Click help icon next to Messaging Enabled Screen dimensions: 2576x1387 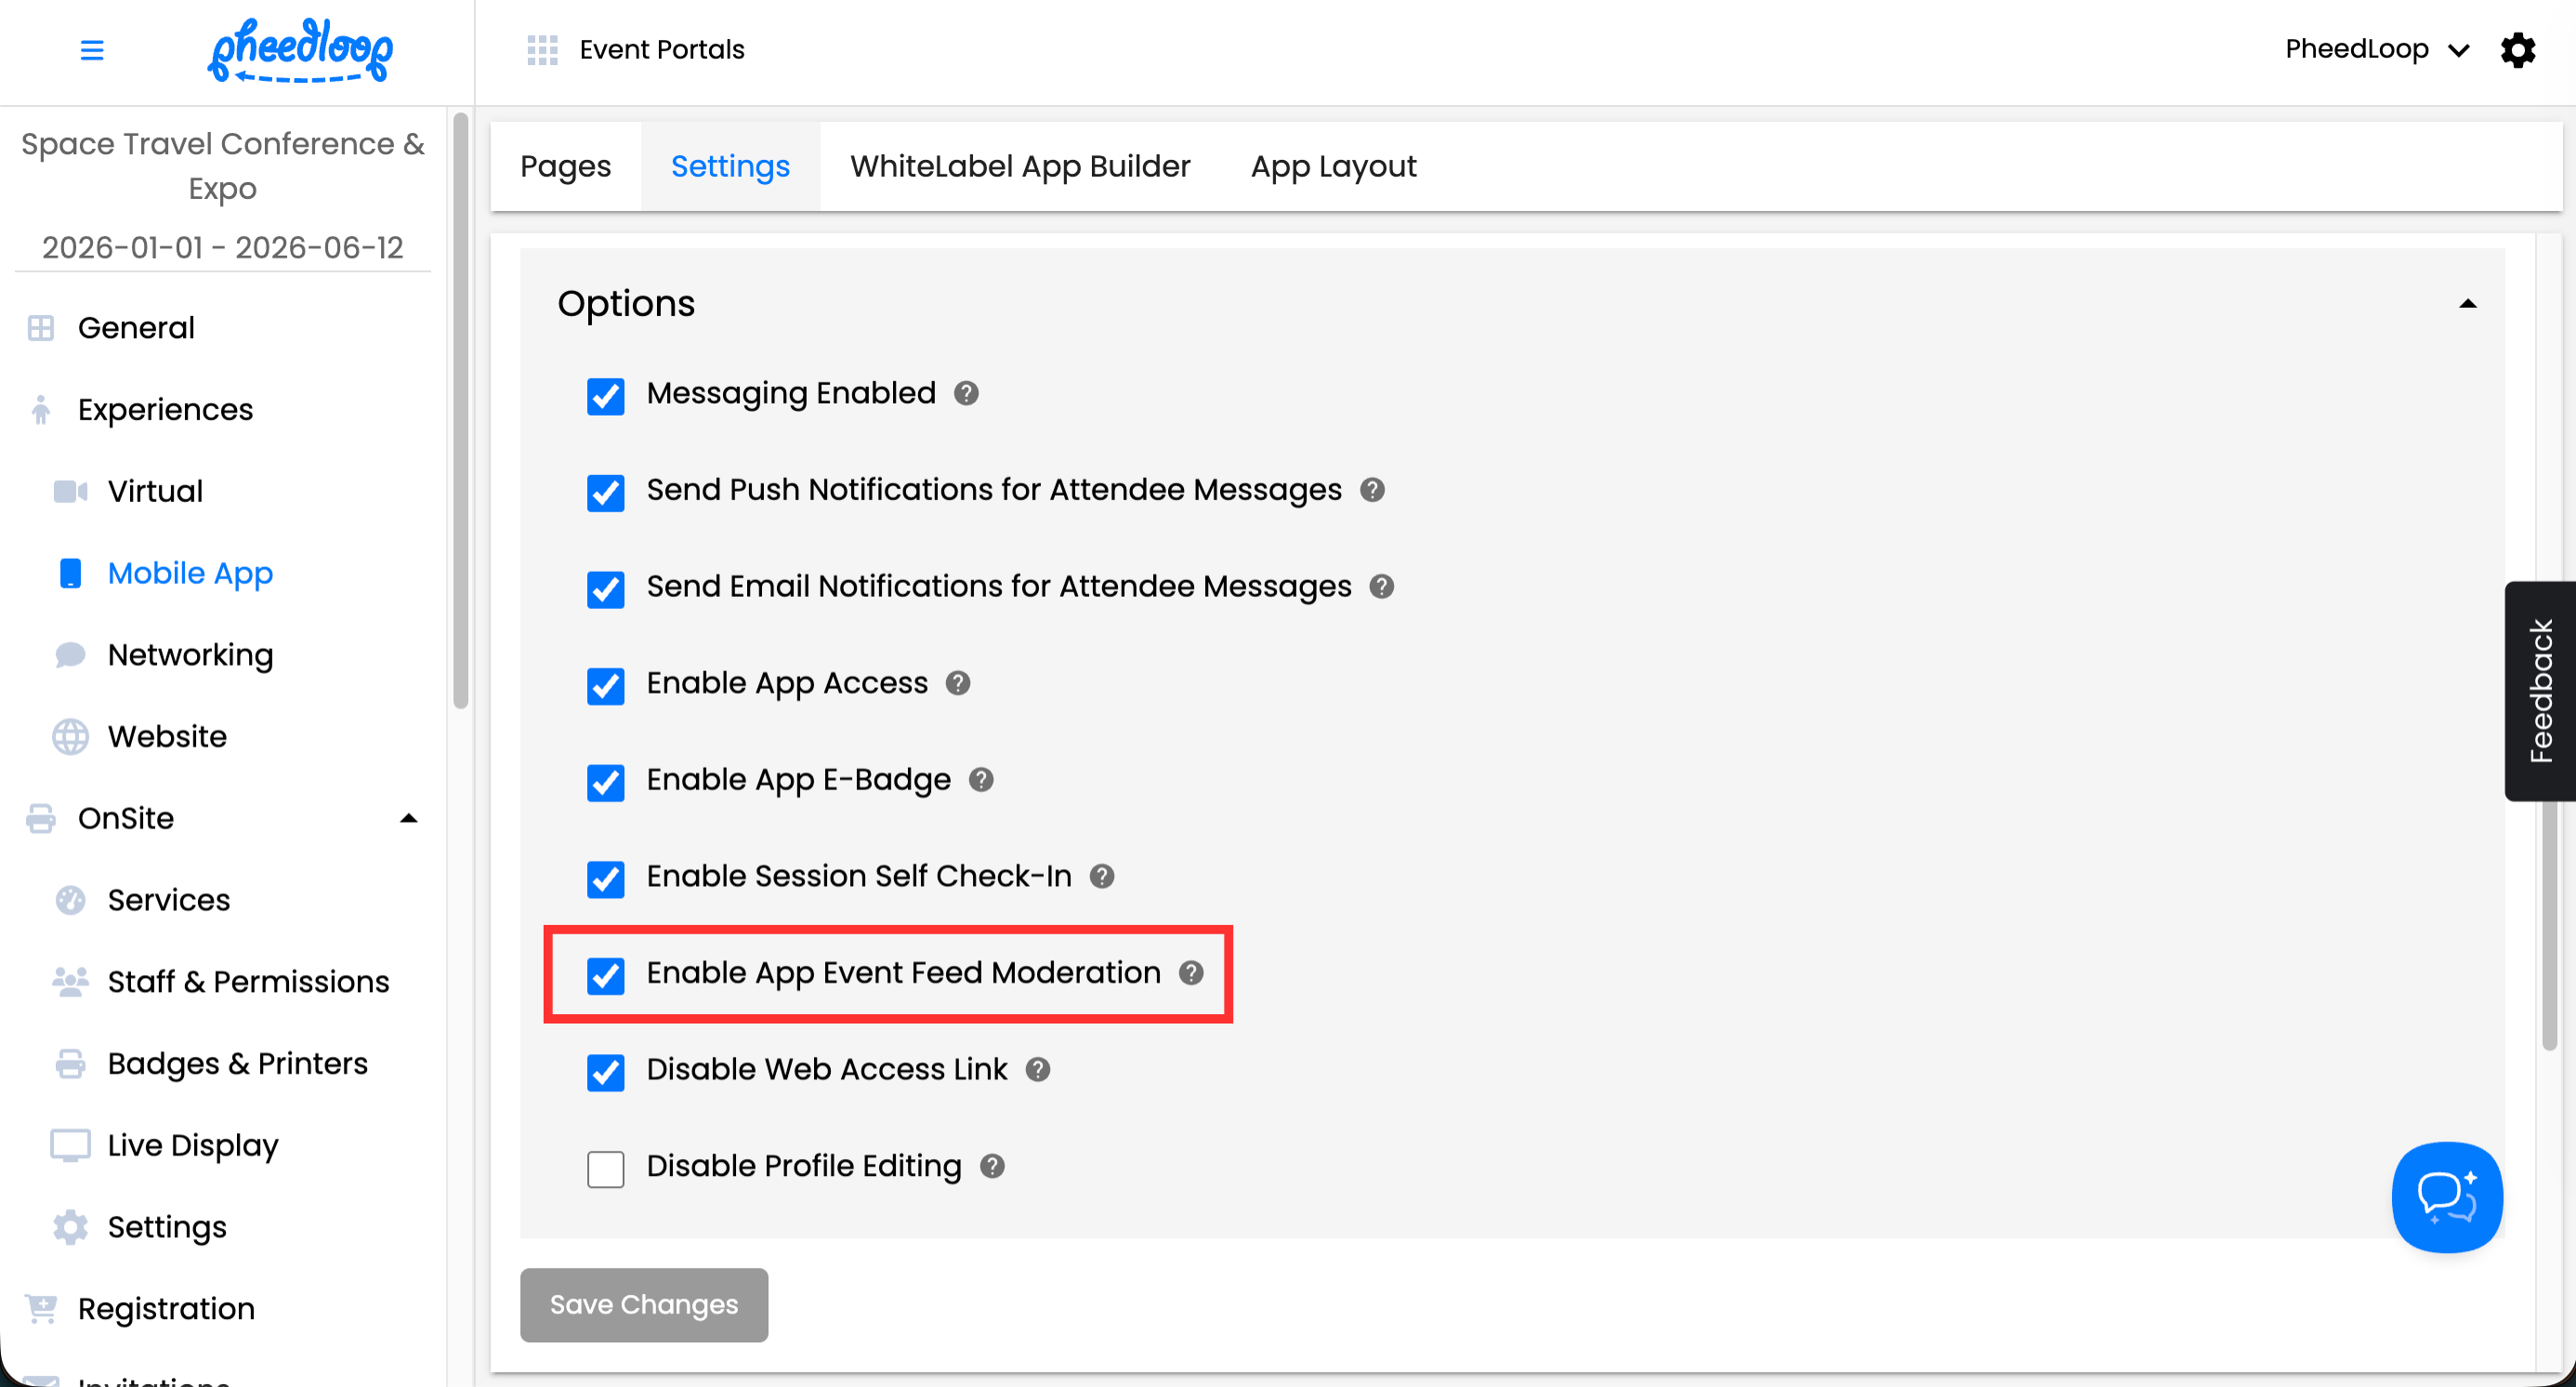coord(966,393)
